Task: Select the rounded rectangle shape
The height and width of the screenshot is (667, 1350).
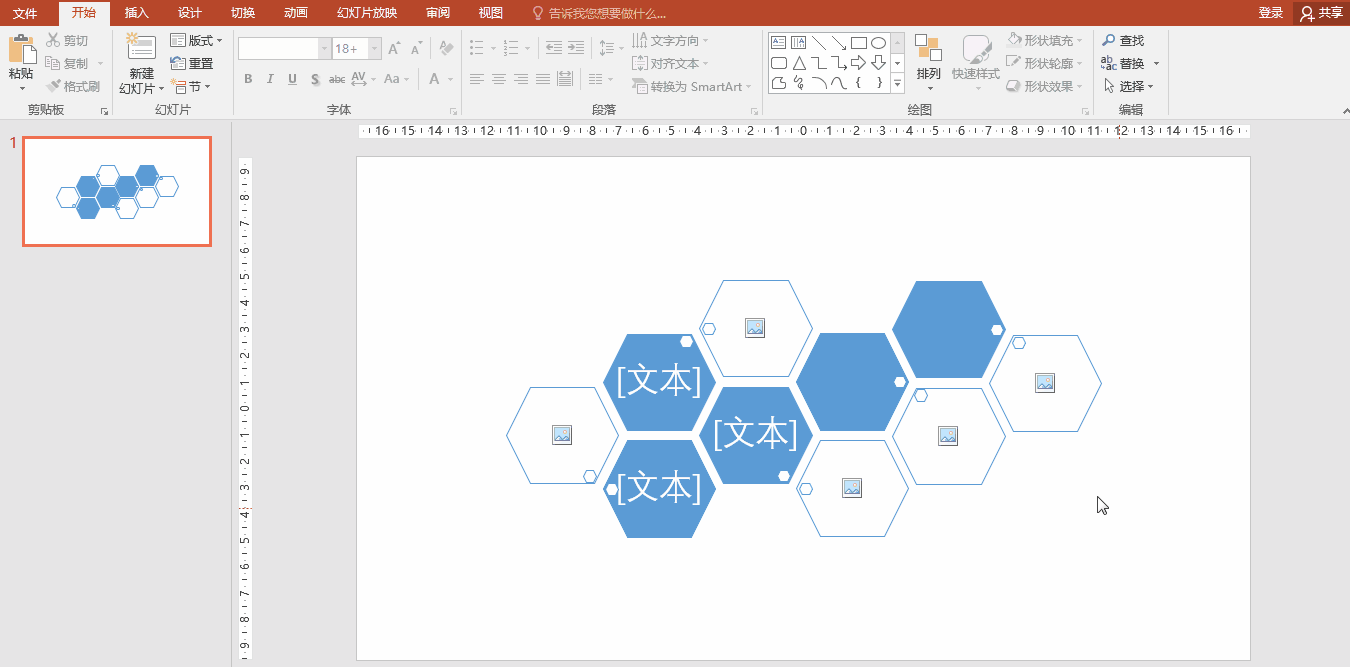Action: point(778,63)
